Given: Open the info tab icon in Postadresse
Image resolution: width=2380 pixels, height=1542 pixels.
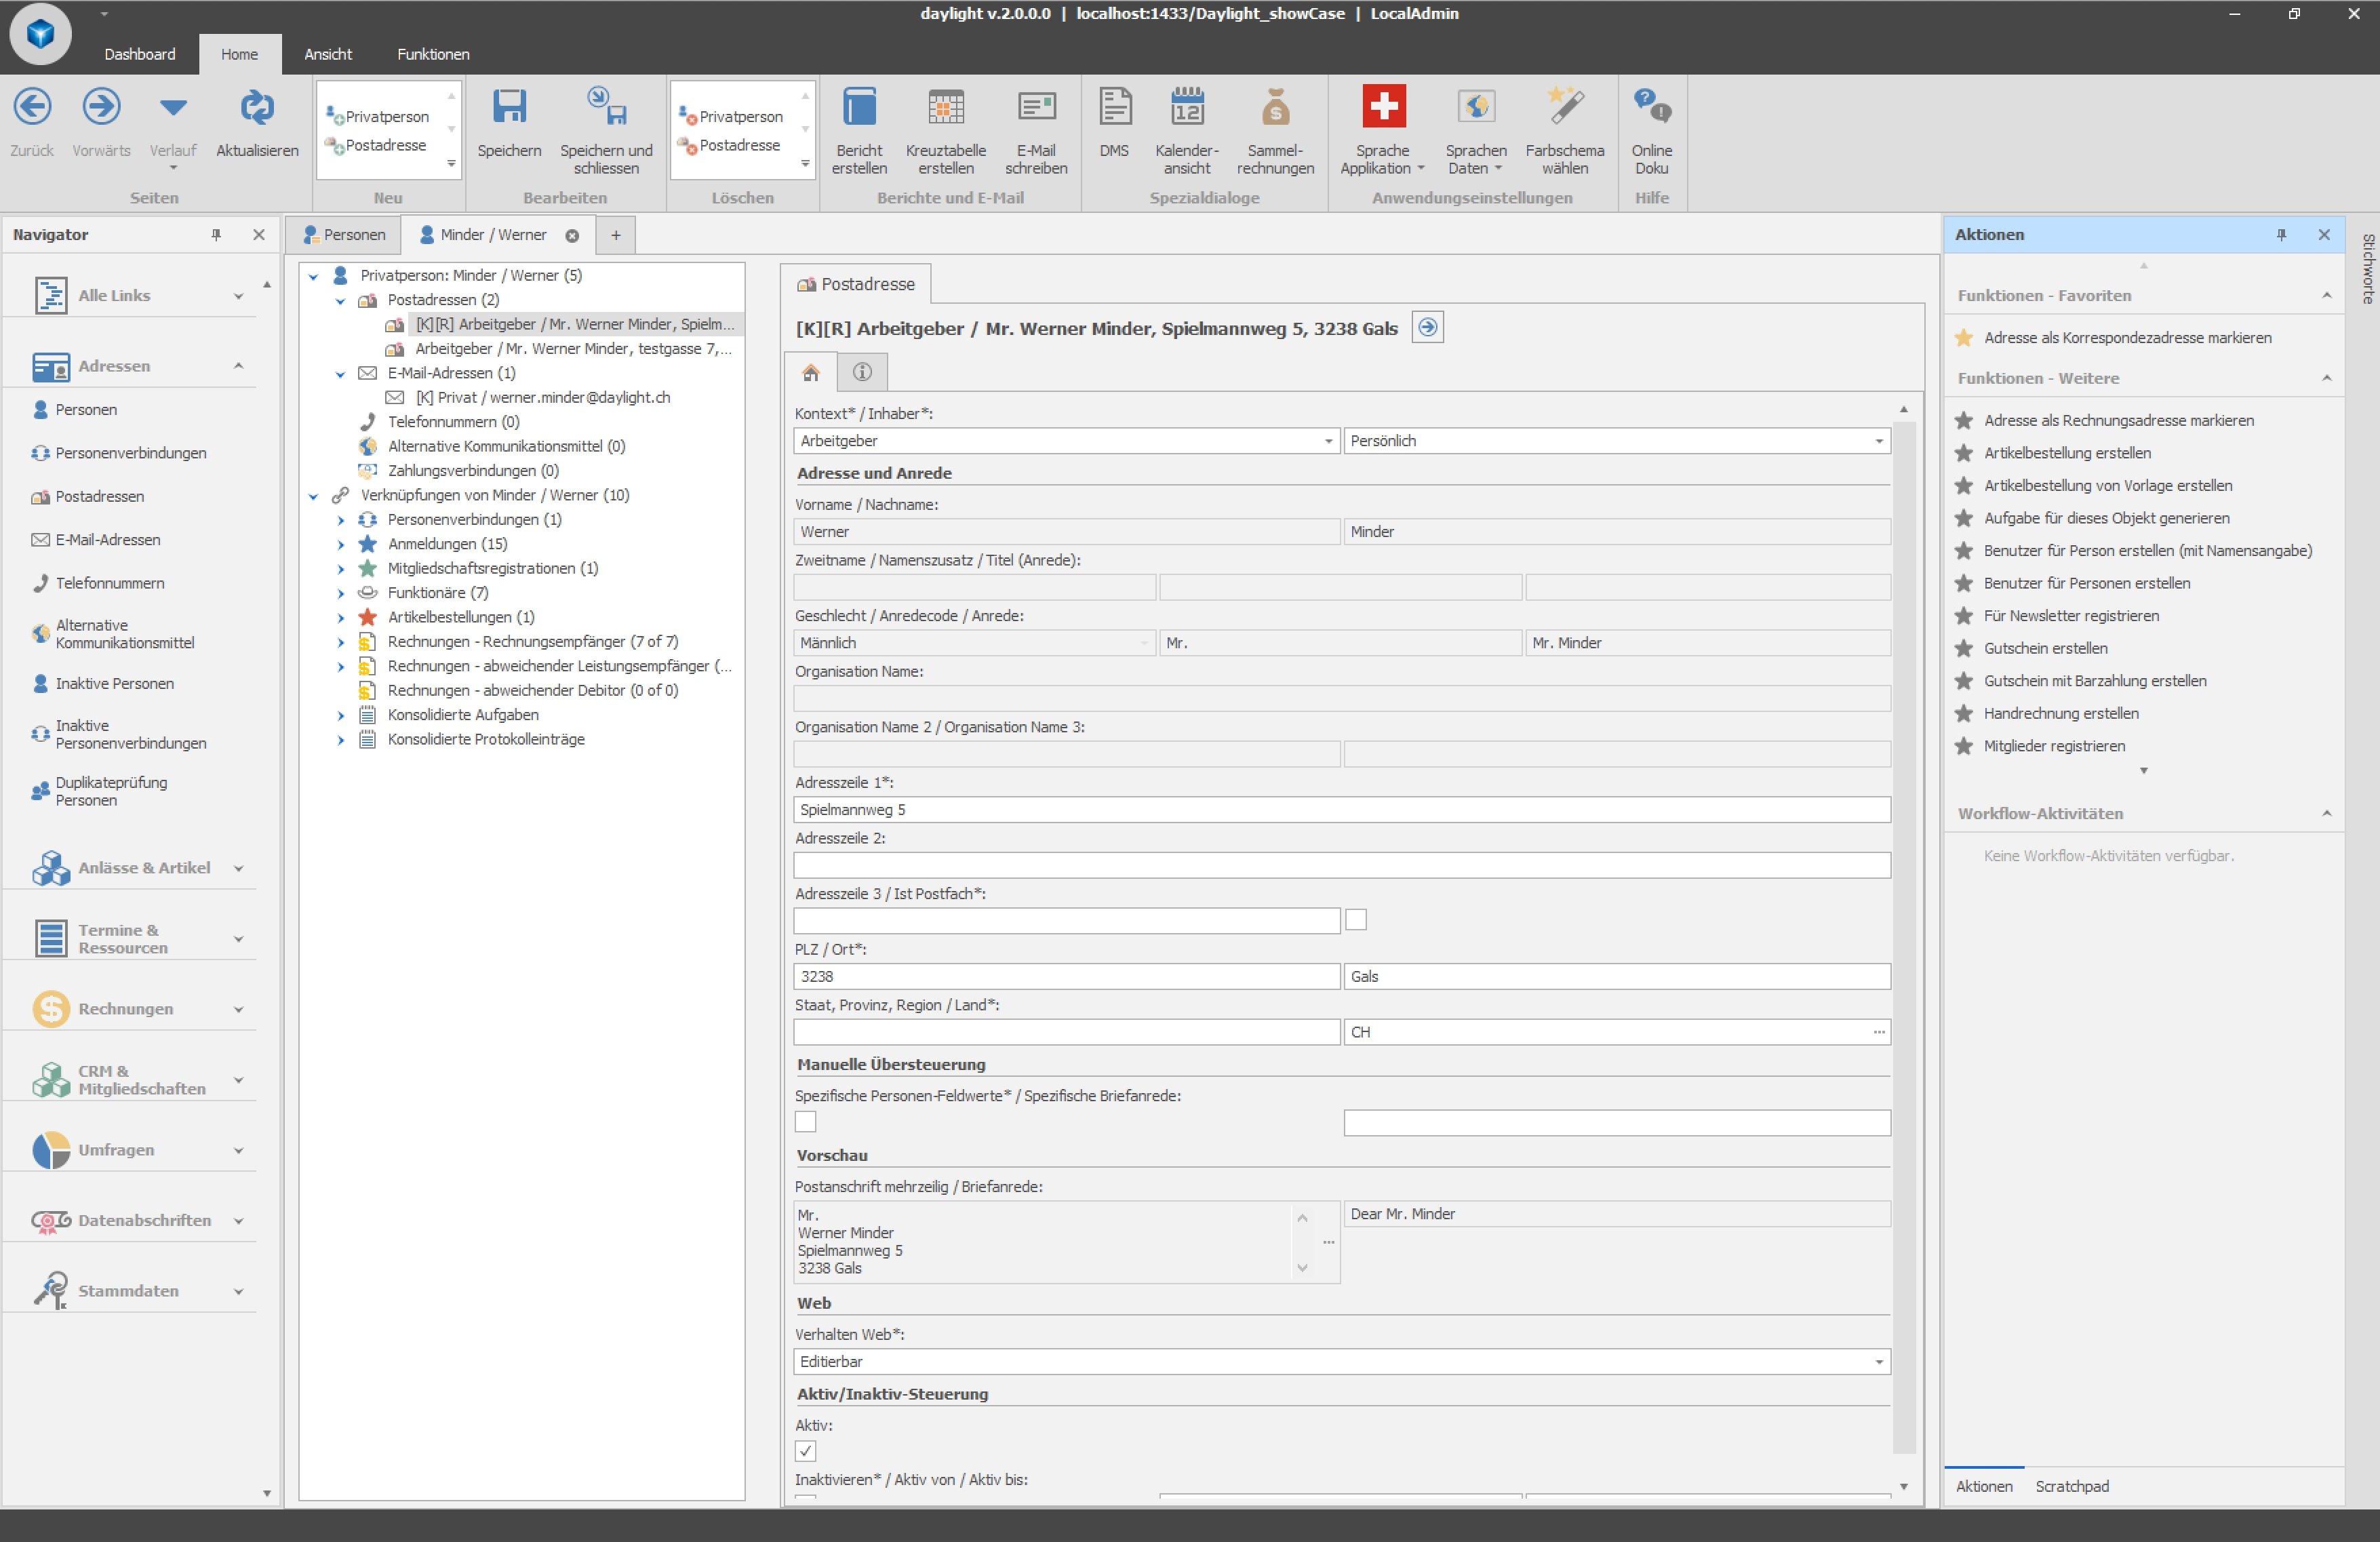Looking at the screenshot, I should pos(862,373).
